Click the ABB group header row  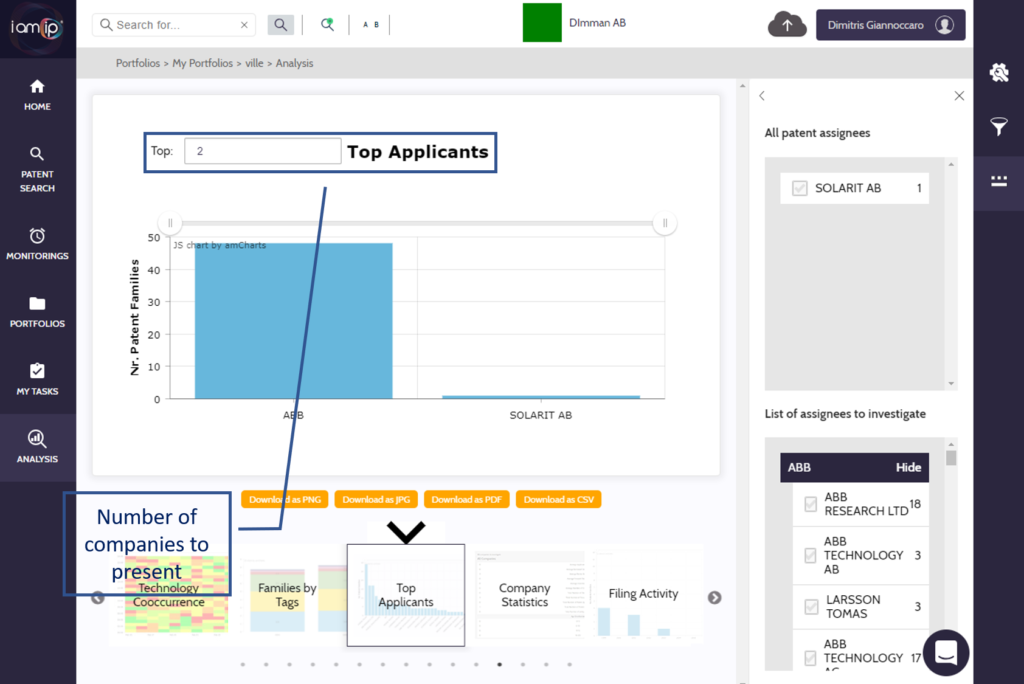854,468
